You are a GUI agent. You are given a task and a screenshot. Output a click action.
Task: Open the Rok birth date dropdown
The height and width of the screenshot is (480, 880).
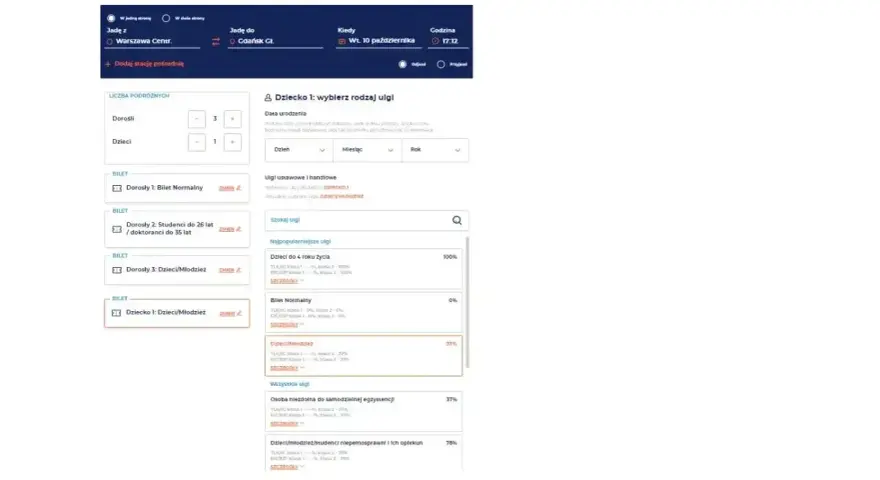click(x=435, y=150)
